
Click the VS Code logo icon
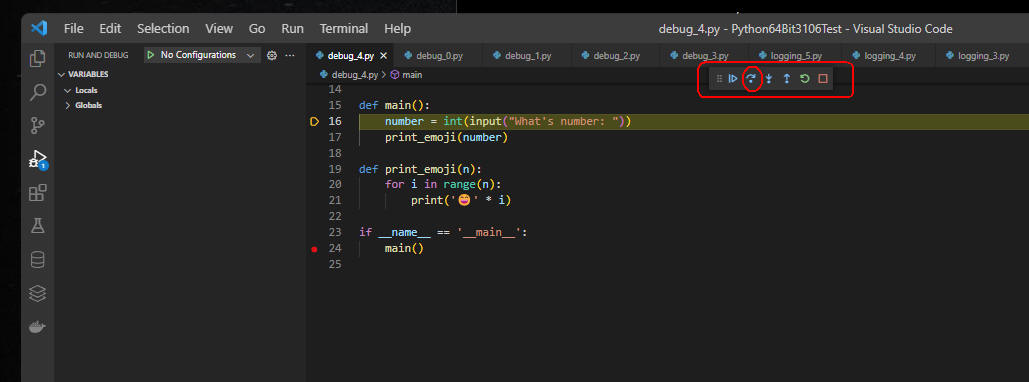[39, 28]
